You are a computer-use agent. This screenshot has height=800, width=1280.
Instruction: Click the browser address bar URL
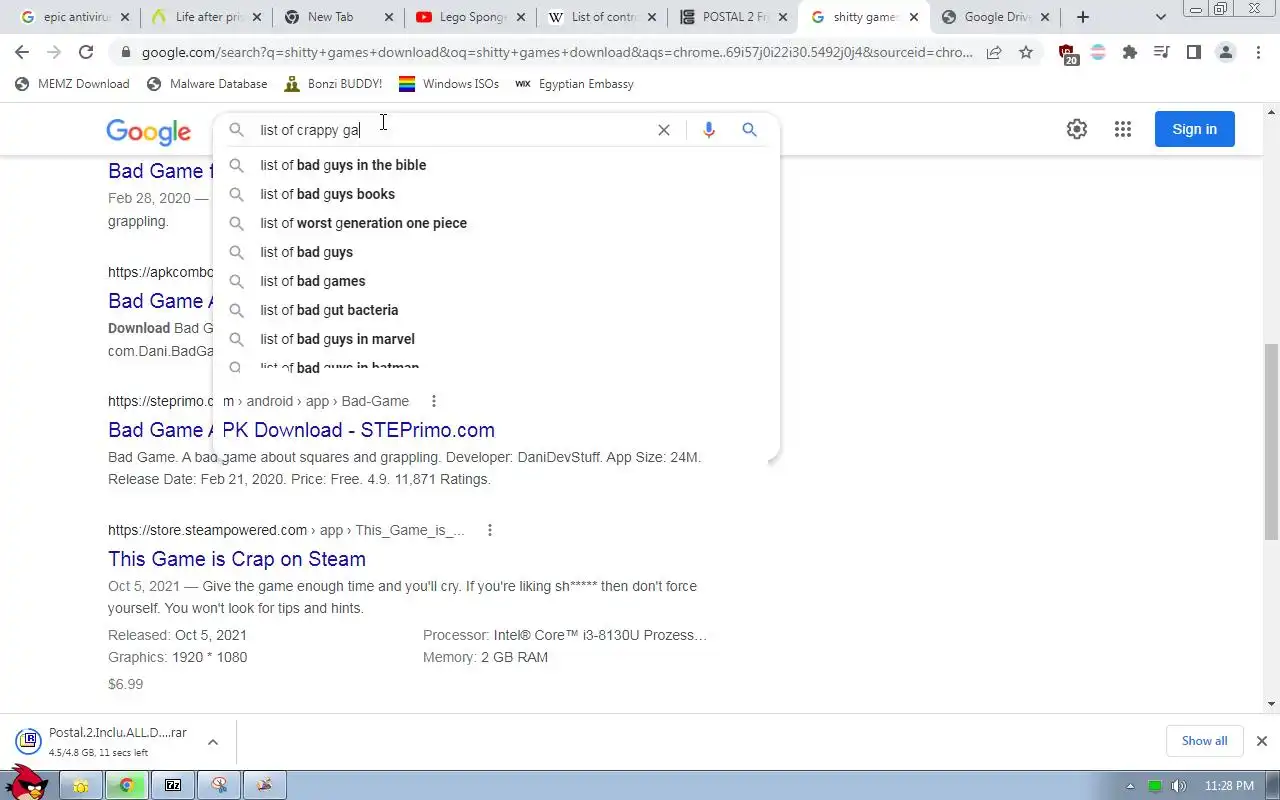(x=557, y=53)
